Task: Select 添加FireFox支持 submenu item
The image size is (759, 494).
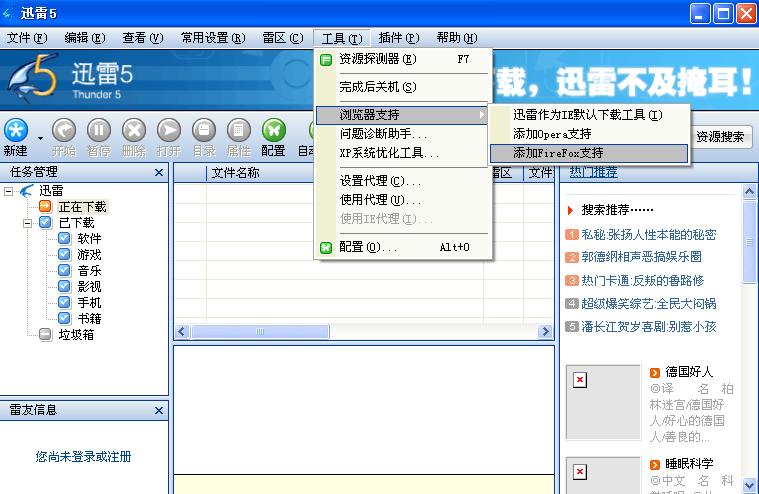Action: coord(589,153)
